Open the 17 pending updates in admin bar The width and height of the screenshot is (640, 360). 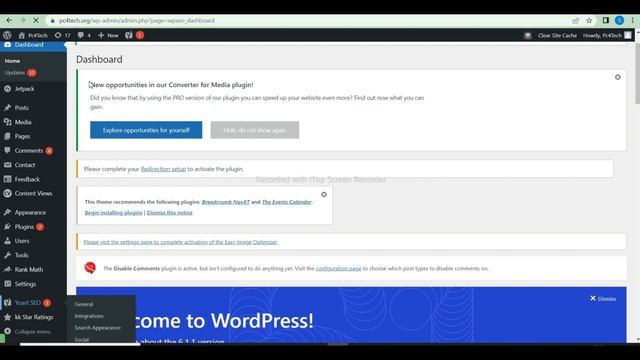pyautogui.click(x=62, y=36)
